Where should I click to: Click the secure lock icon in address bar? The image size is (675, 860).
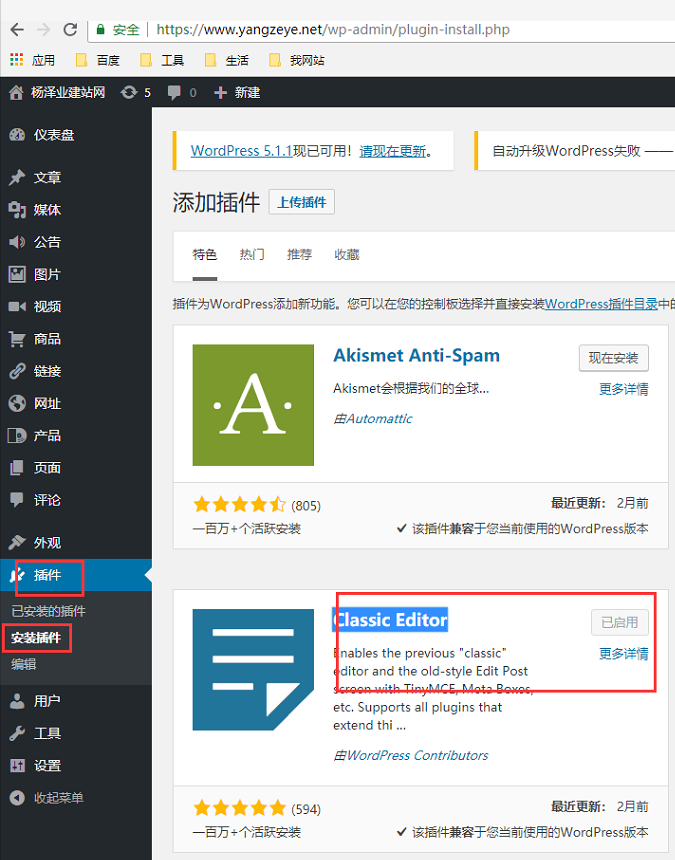coord(100,30)
